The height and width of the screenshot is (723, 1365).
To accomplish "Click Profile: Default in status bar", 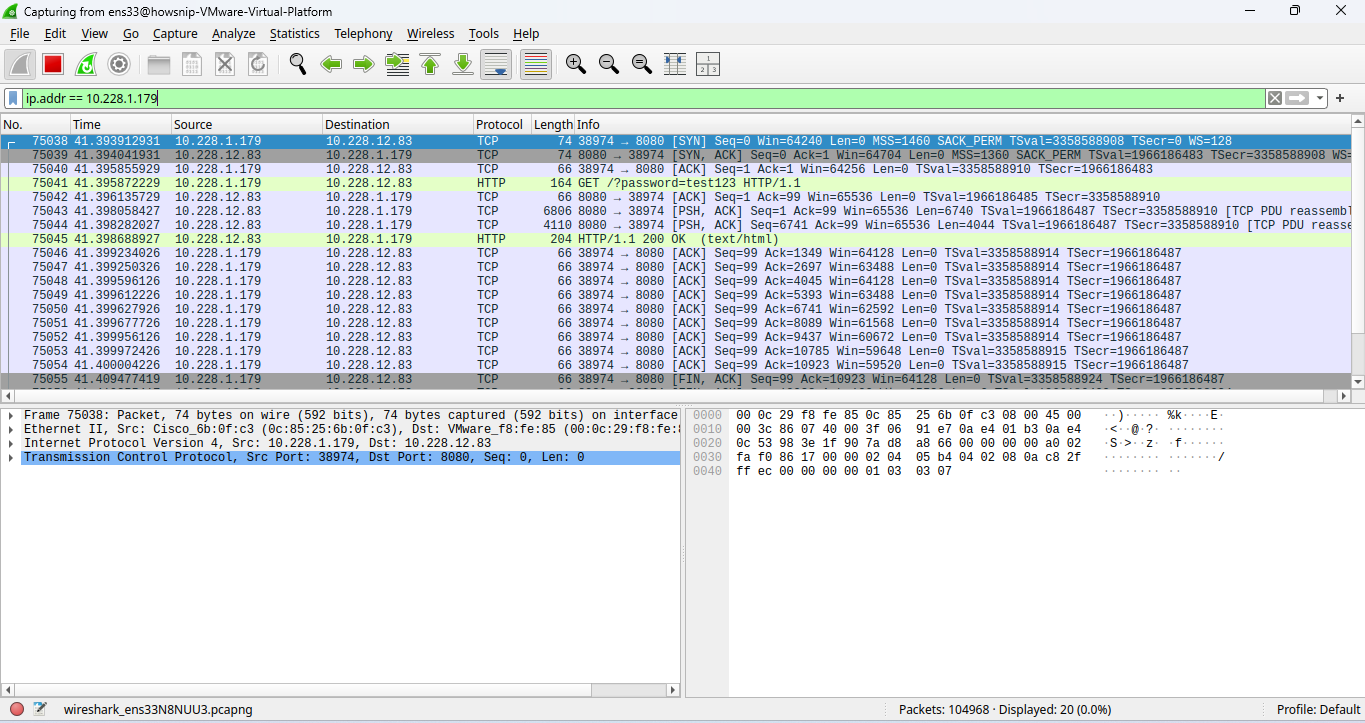I will pyautogui.click(x=1318, y=710).
